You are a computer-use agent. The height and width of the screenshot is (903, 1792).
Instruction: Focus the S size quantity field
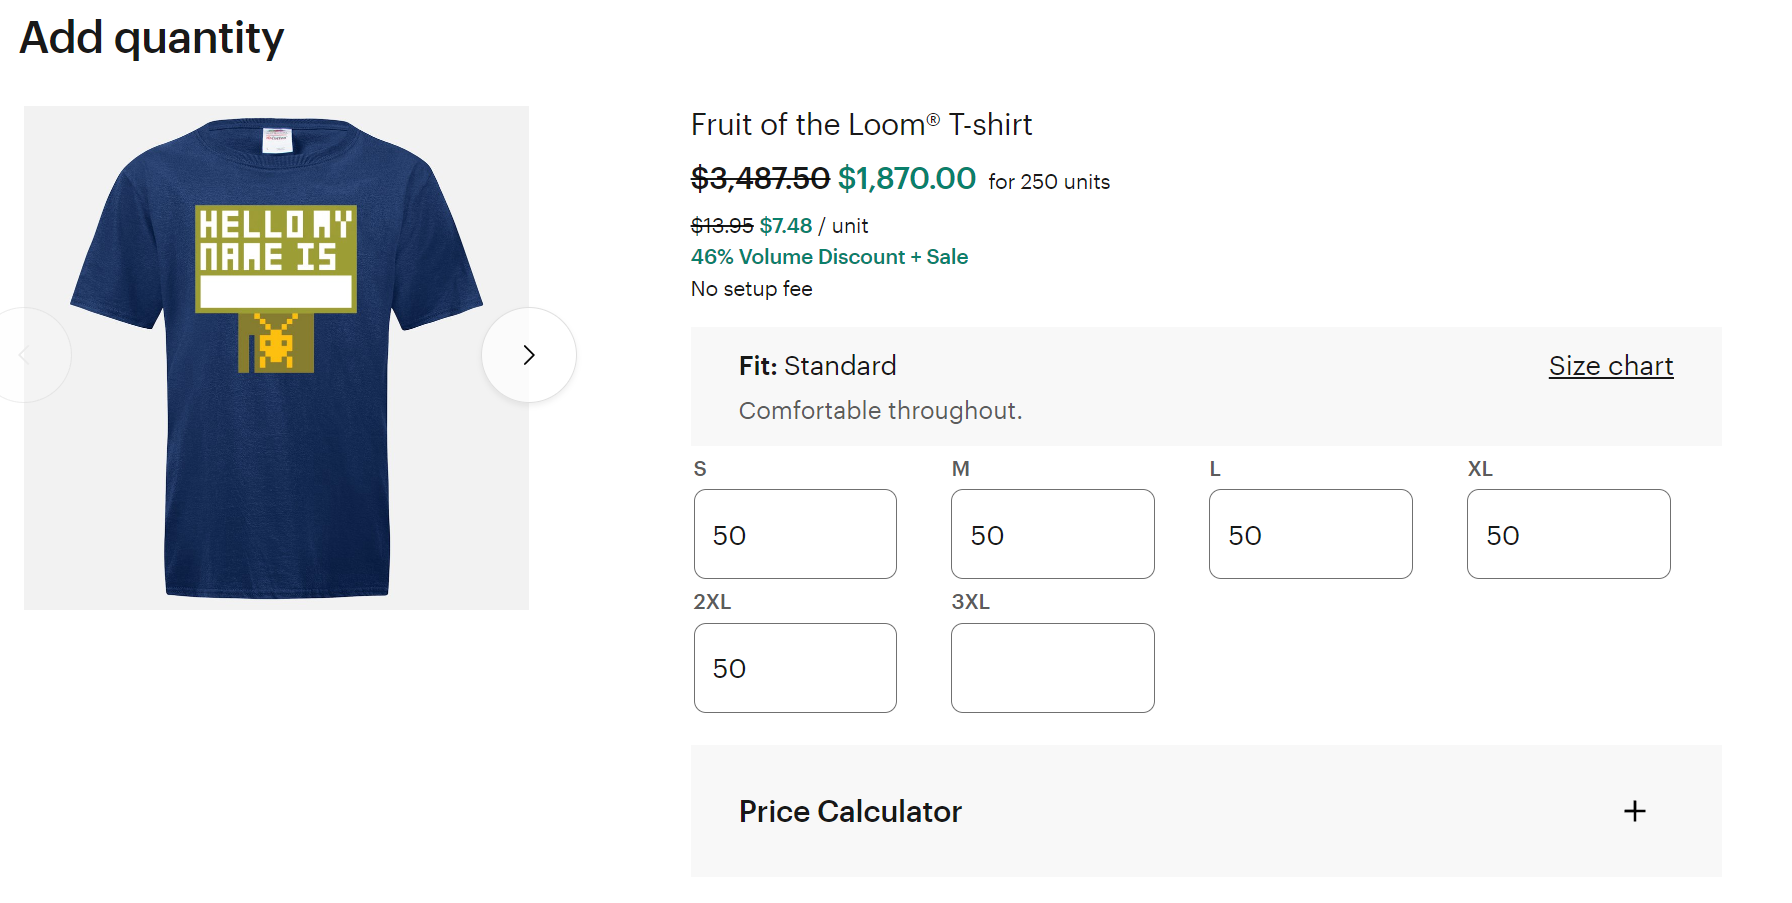[795, 534]
